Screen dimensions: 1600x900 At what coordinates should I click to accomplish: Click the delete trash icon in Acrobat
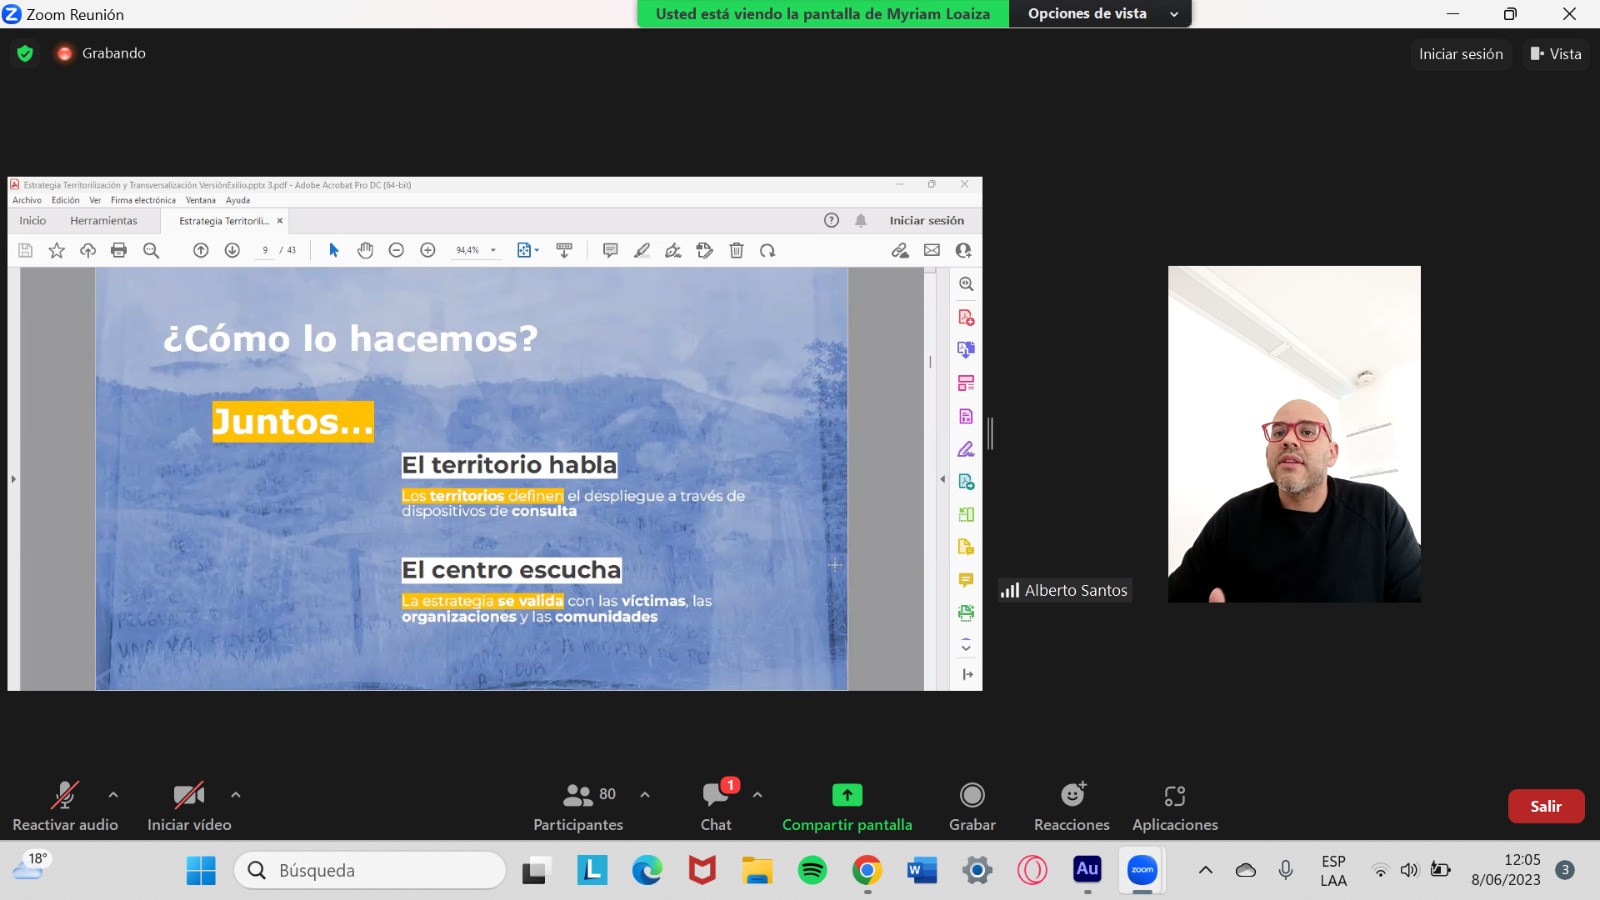tap(736, 250)
